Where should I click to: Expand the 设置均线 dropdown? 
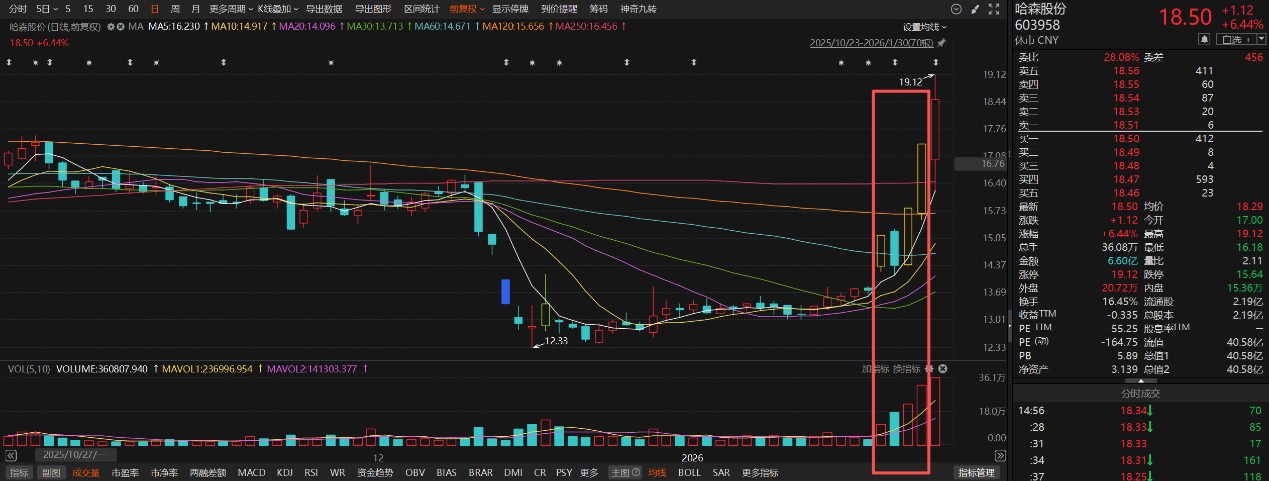click(925, 27)
